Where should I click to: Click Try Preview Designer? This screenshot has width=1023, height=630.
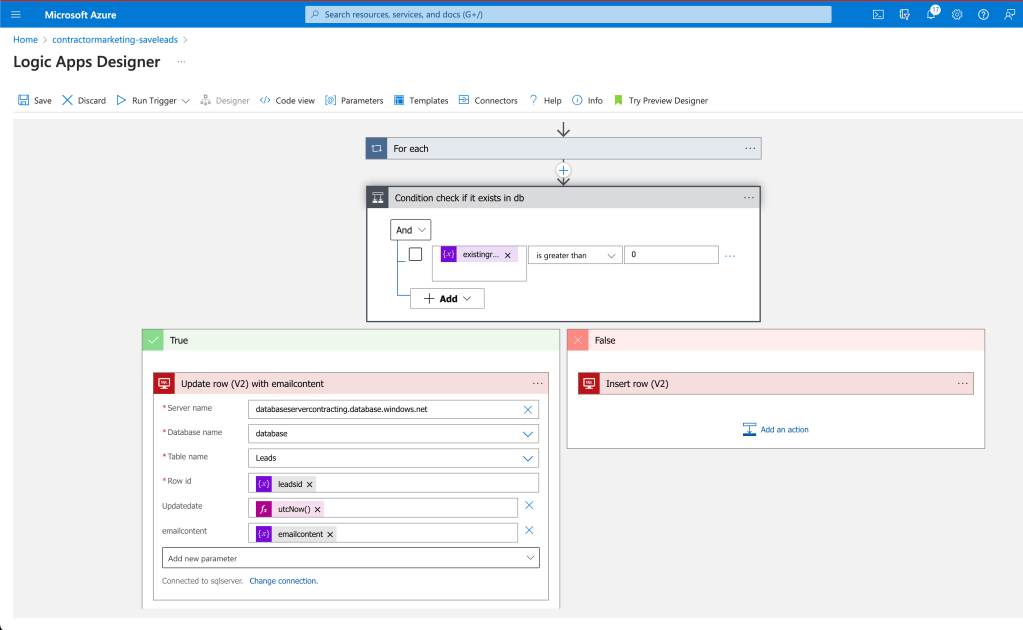point(661,100)
